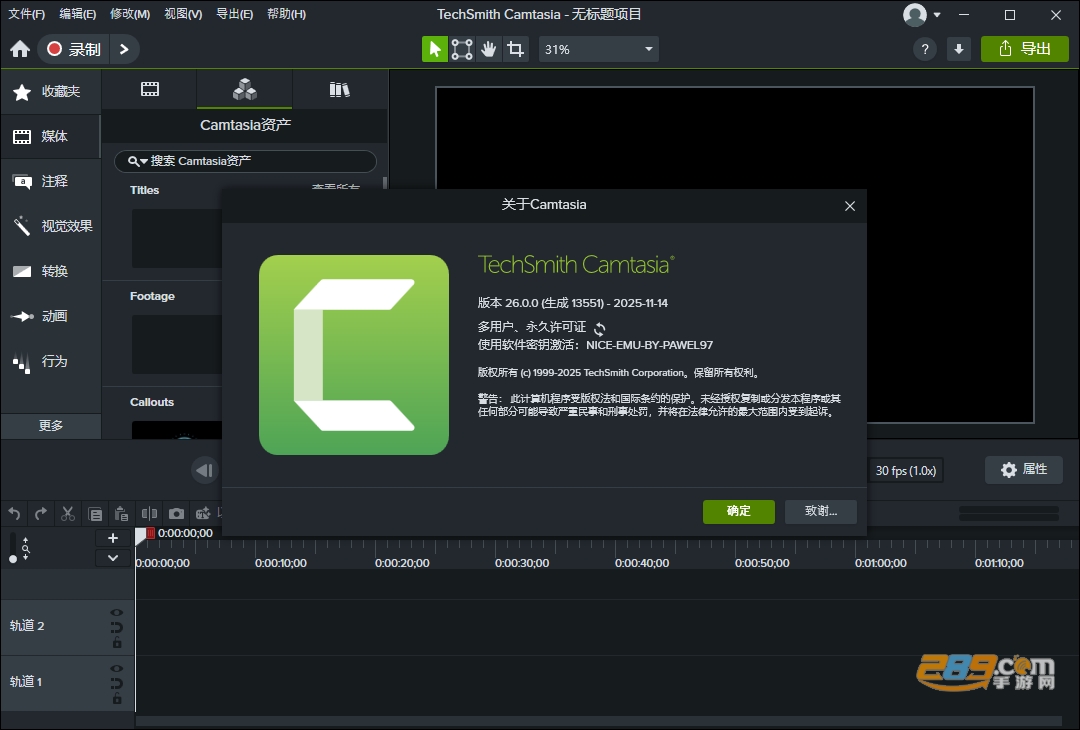
Task: Add a track with the plus button
Action: [x=113, y=539]
